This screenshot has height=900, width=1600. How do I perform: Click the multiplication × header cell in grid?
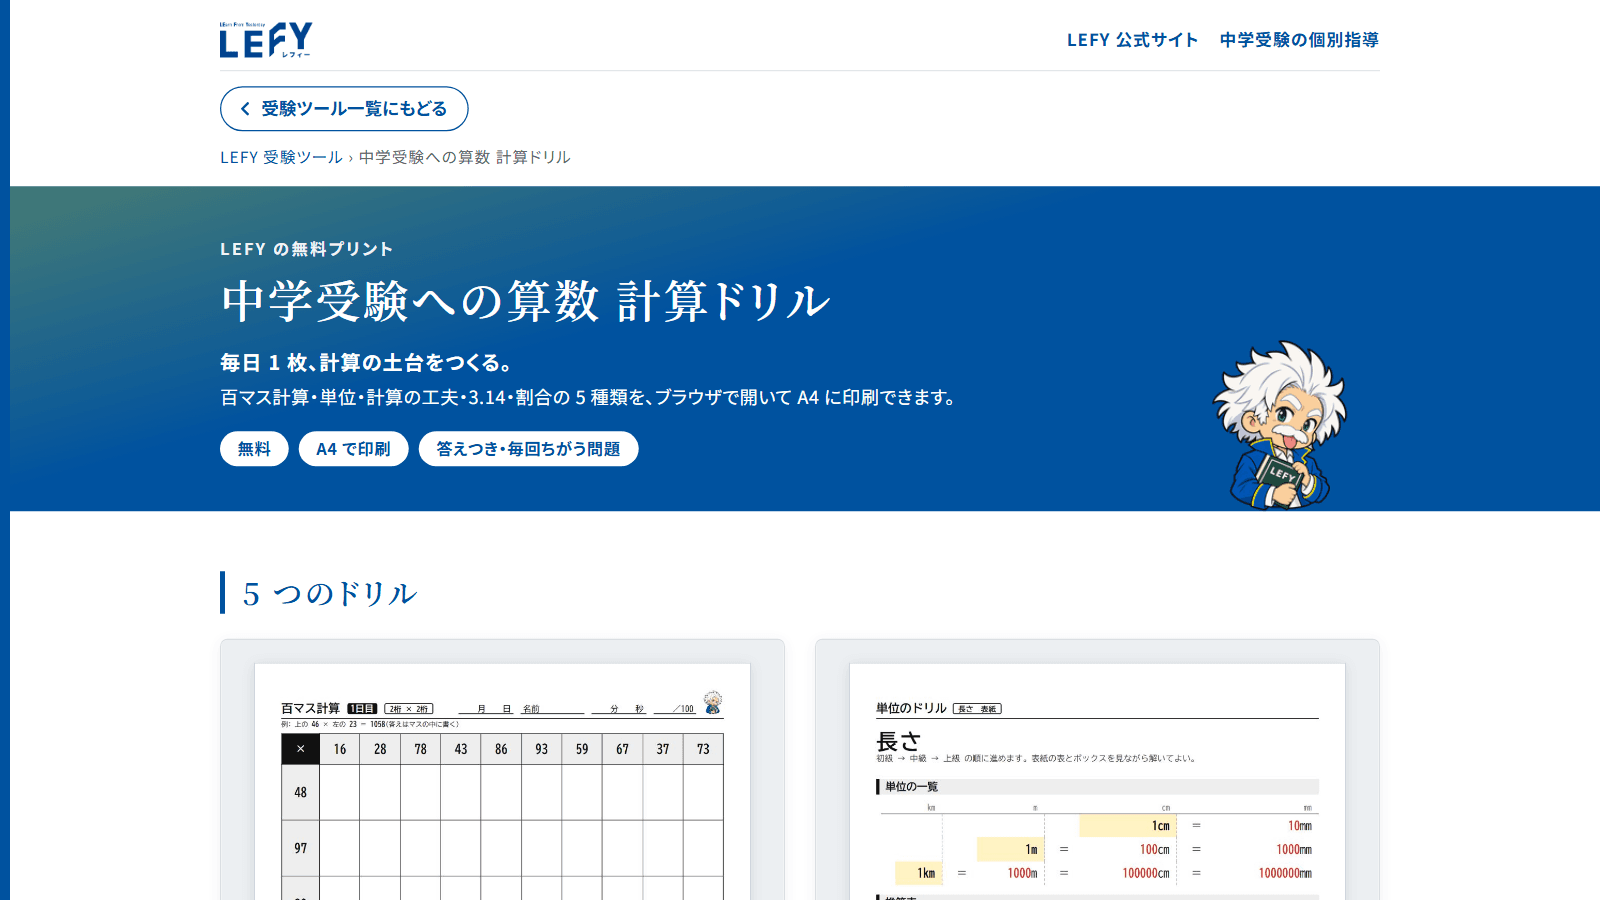coord(300,749)
